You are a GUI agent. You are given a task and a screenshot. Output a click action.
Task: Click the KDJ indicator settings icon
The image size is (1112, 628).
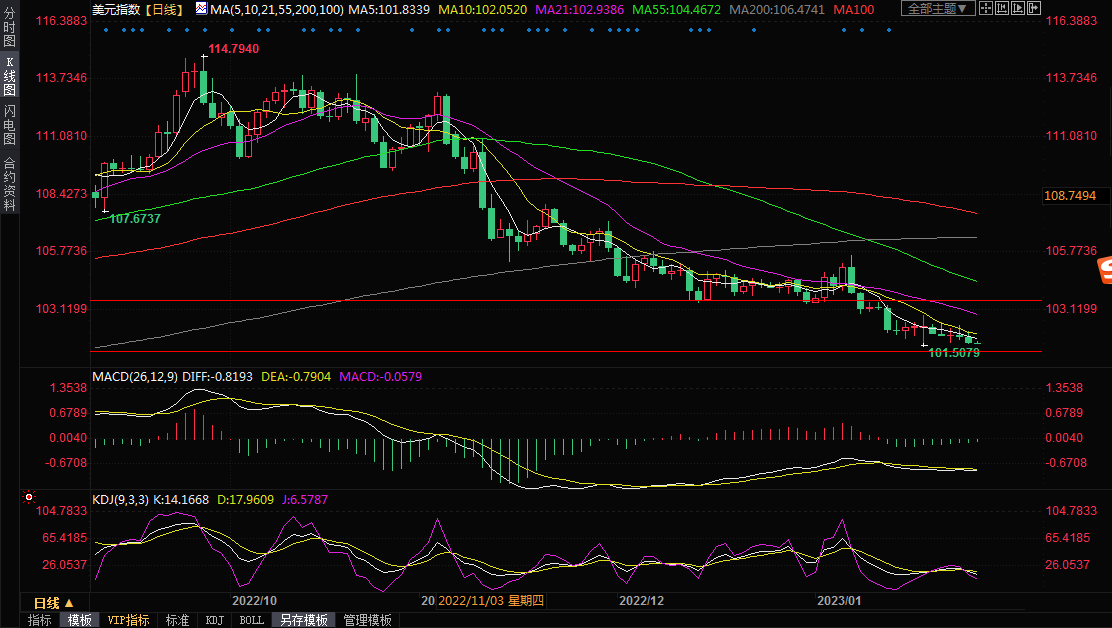29,497
